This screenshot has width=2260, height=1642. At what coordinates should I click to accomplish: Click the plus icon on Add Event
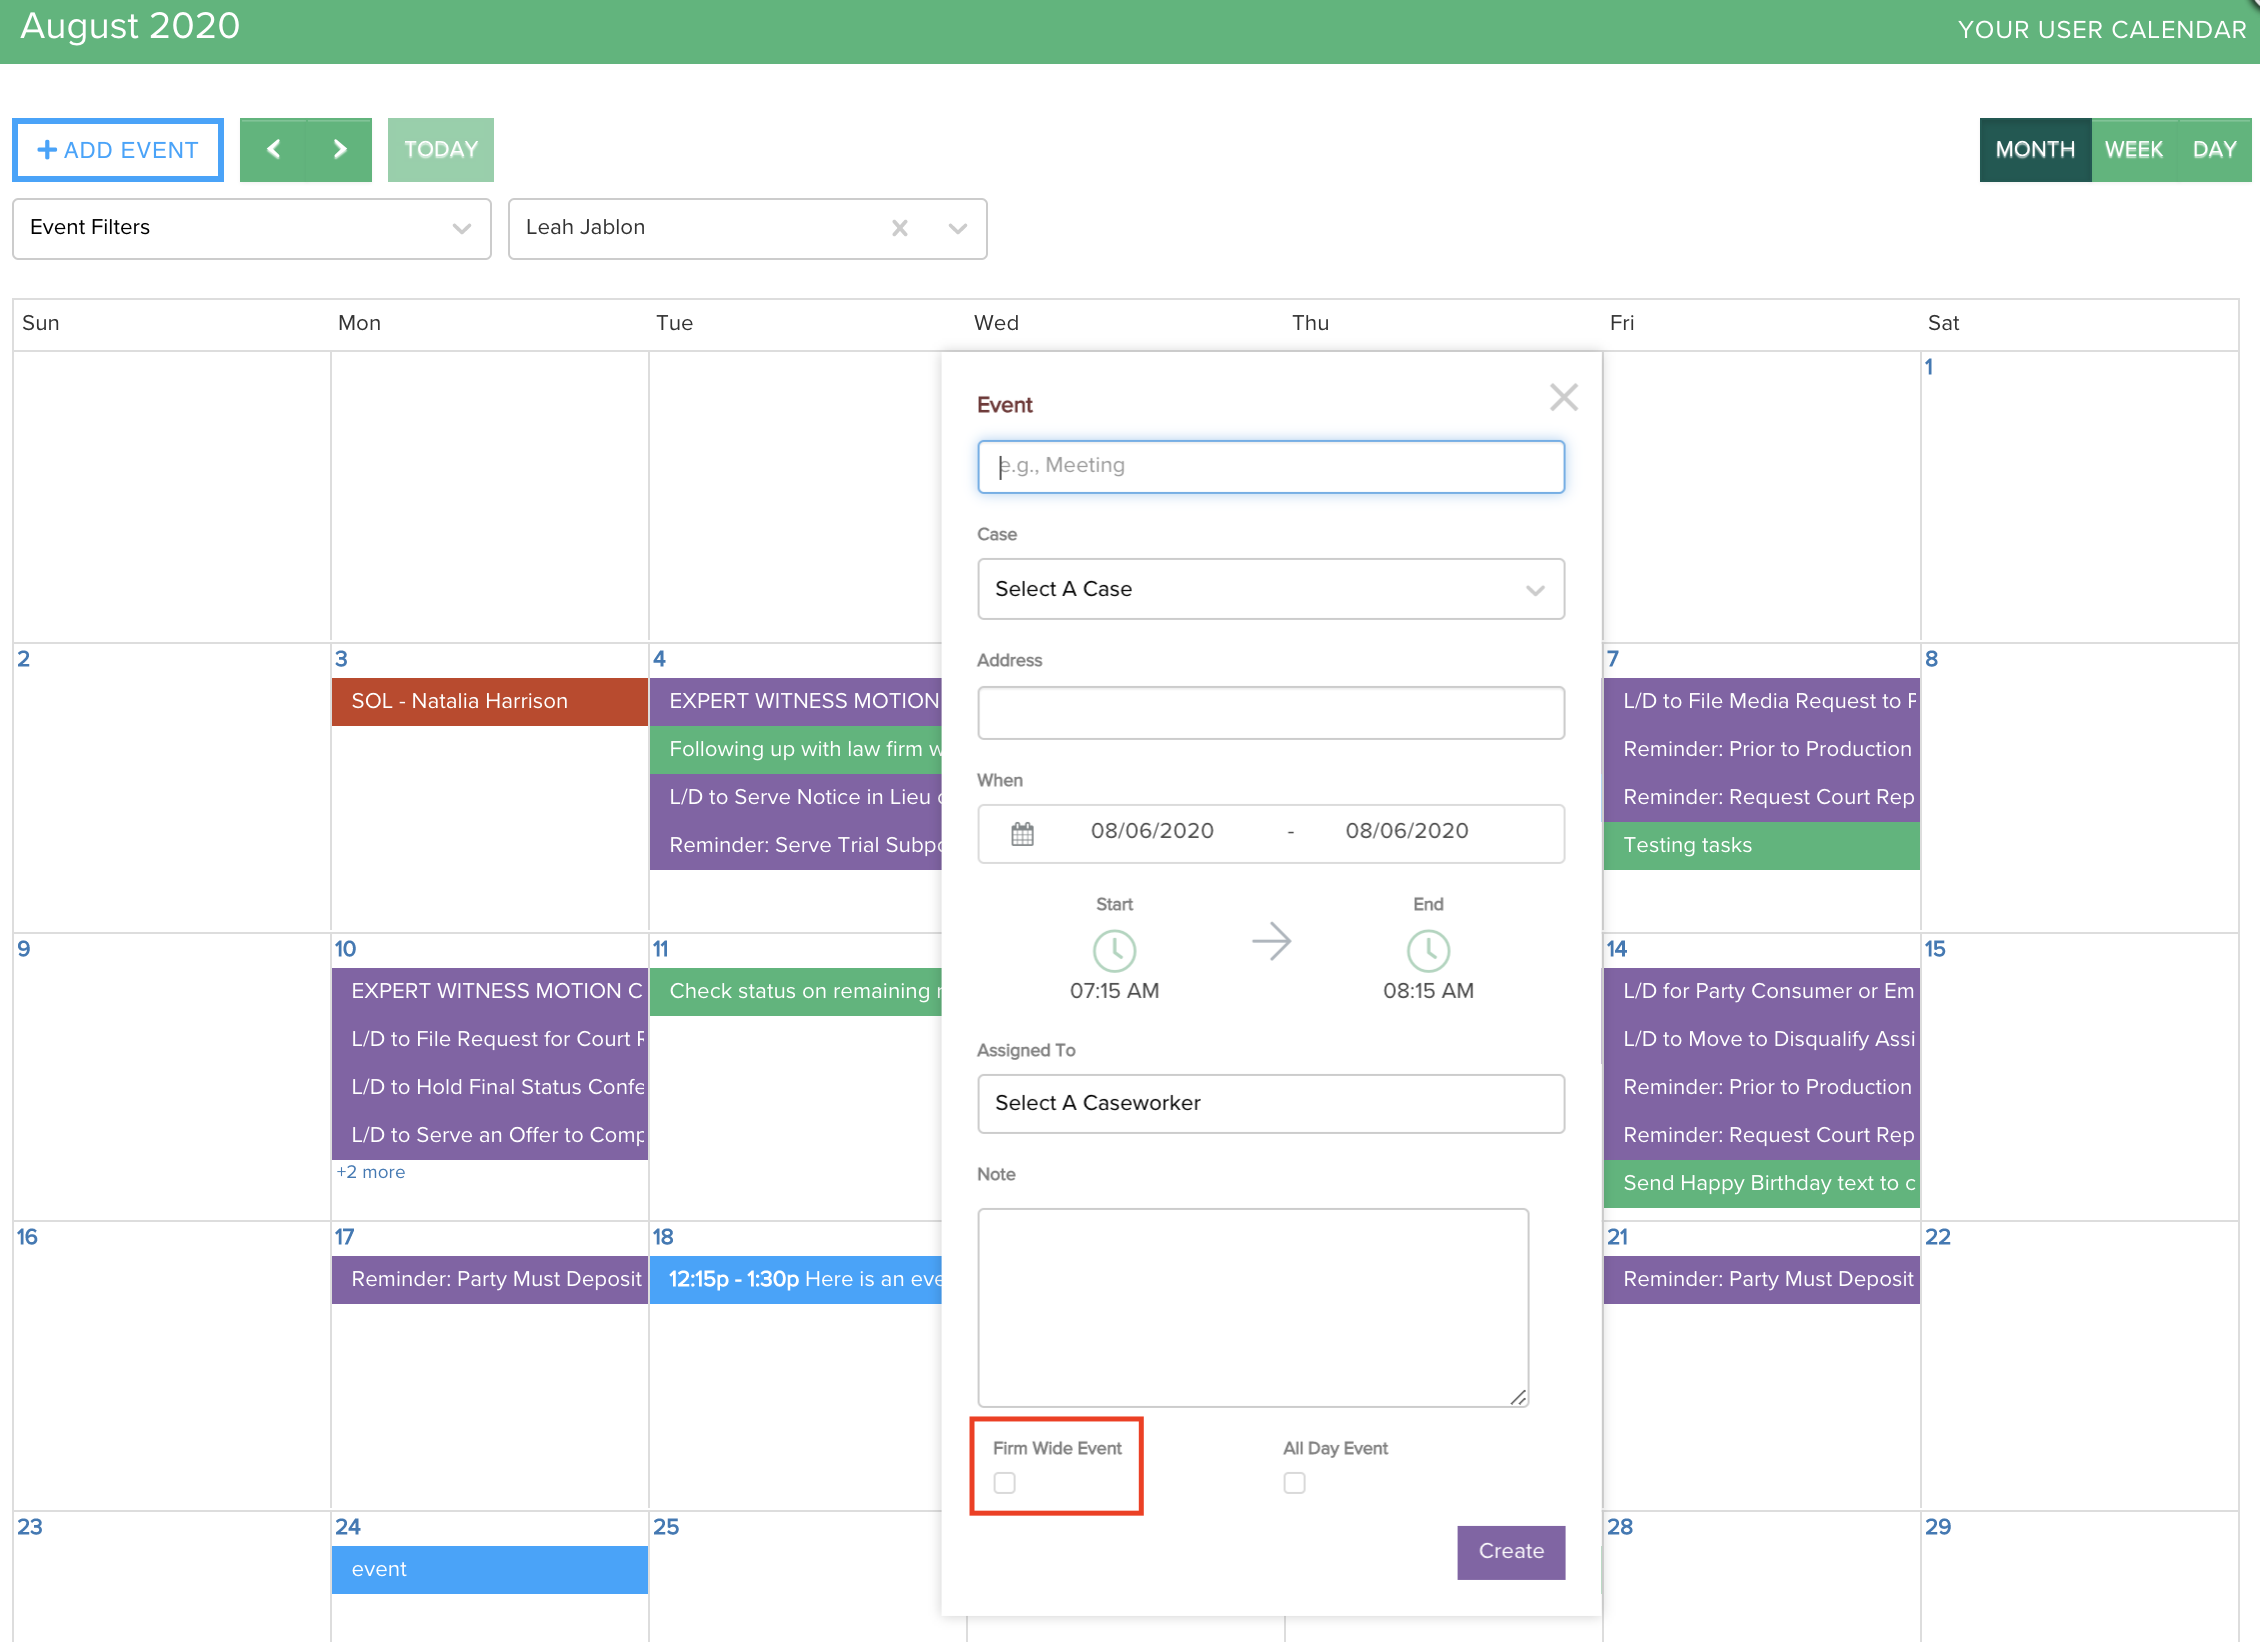46,149
